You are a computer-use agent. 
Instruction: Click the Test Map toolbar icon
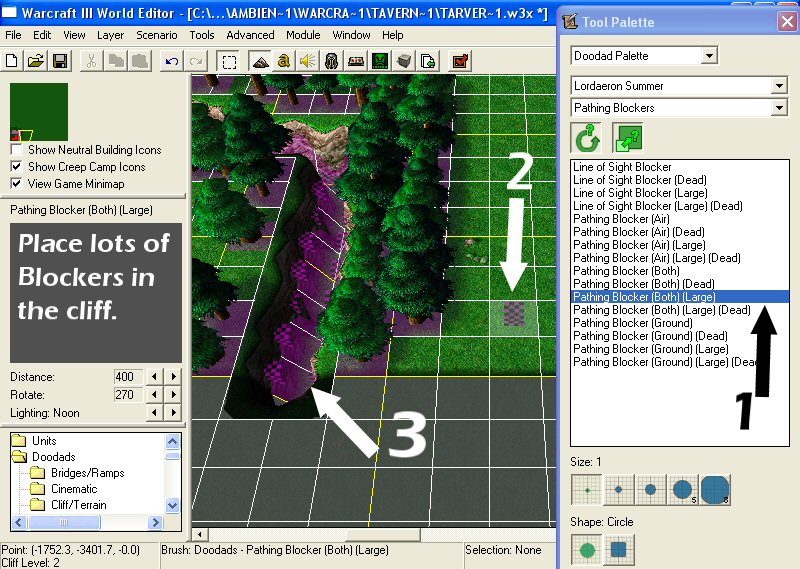tap(460, 61)
